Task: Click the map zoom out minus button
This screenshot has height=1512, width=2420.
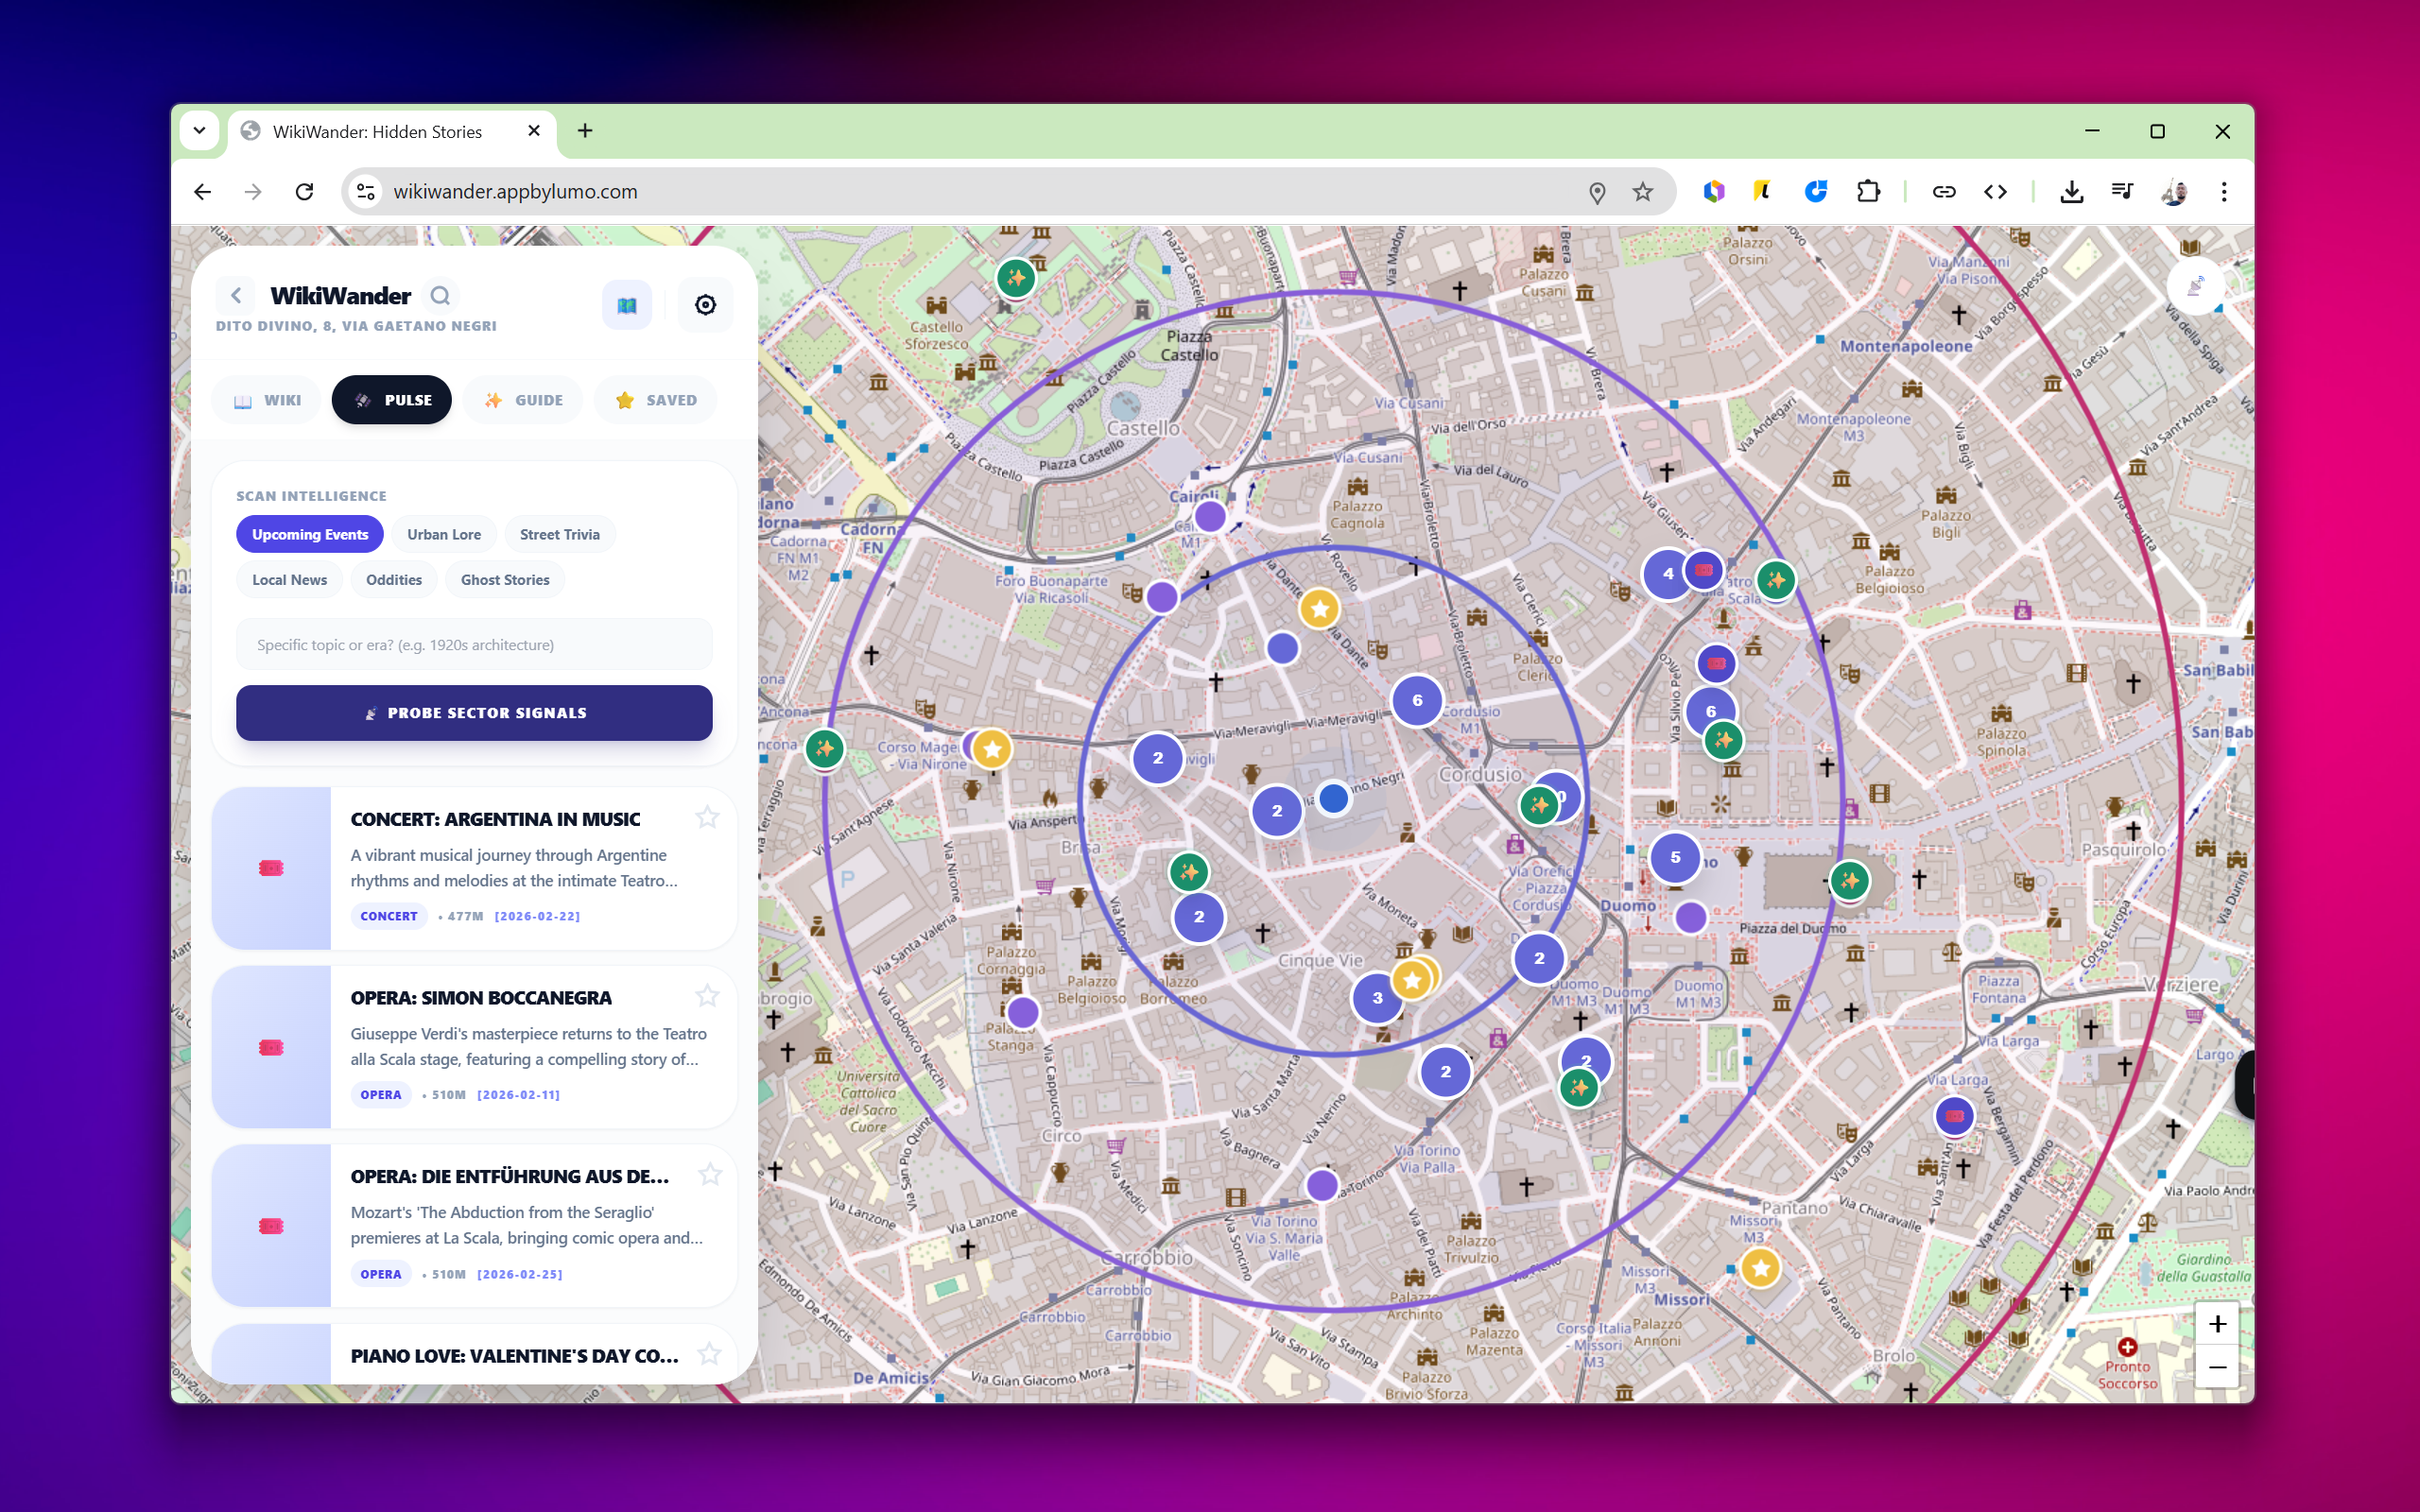Action: click(2217, 1367)
